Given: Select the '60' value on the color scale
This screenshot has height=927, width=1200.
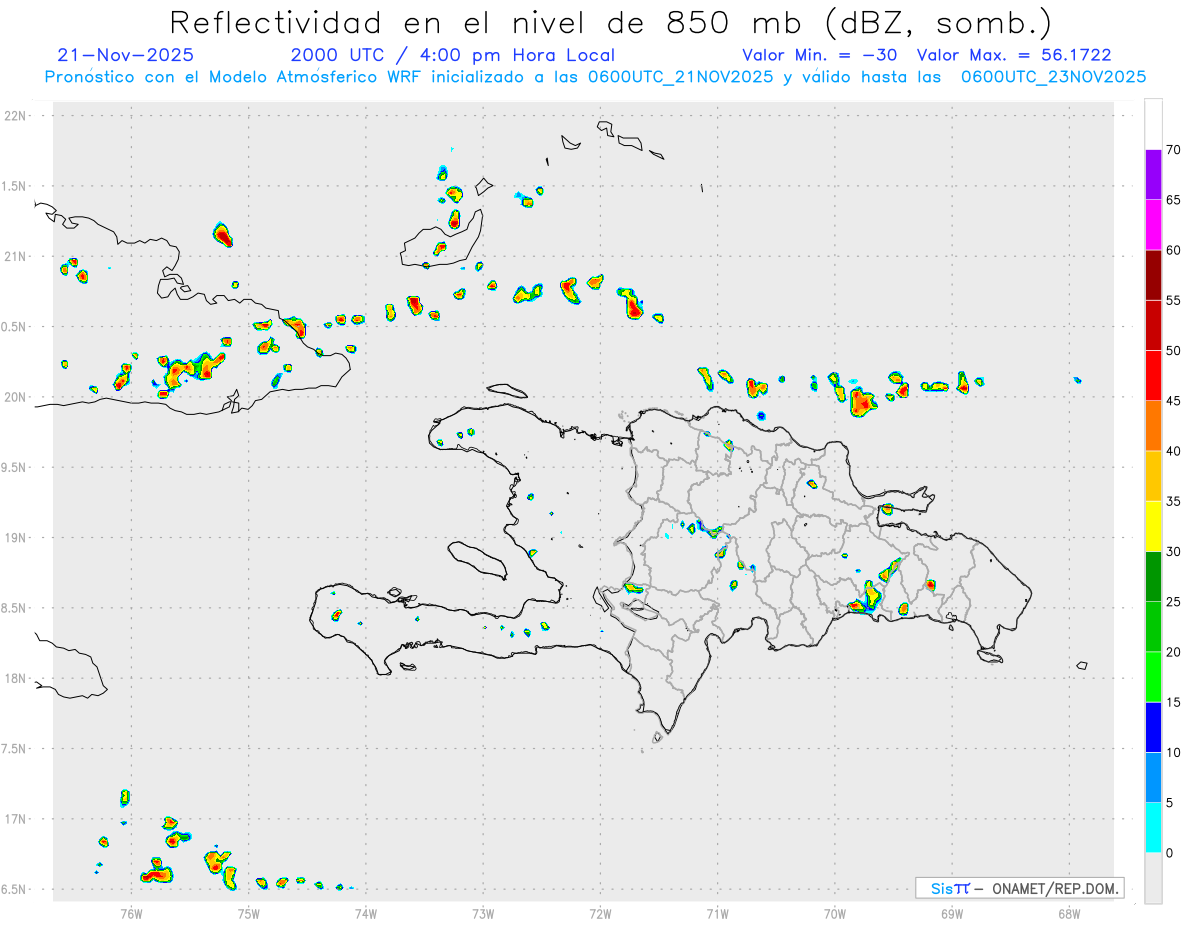Looking at the screenshot, I should [x=1173, y=250].
